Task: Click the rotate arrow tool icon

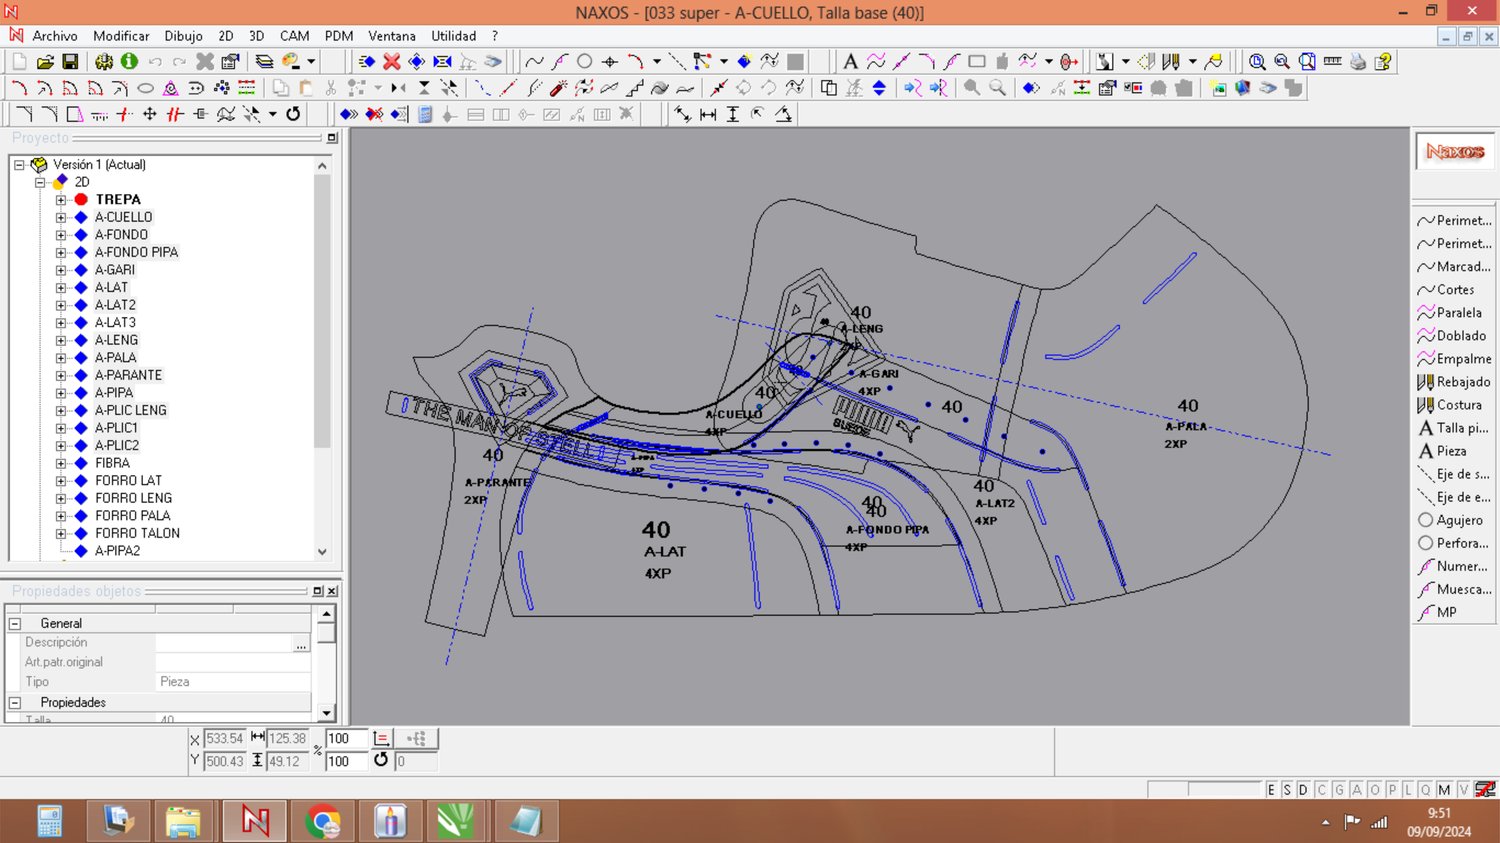Action: (293, 114)
